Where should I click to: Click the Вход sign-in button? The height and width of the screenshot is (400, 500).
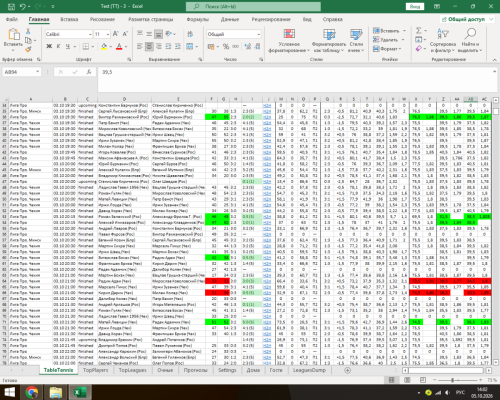point(415,6)
